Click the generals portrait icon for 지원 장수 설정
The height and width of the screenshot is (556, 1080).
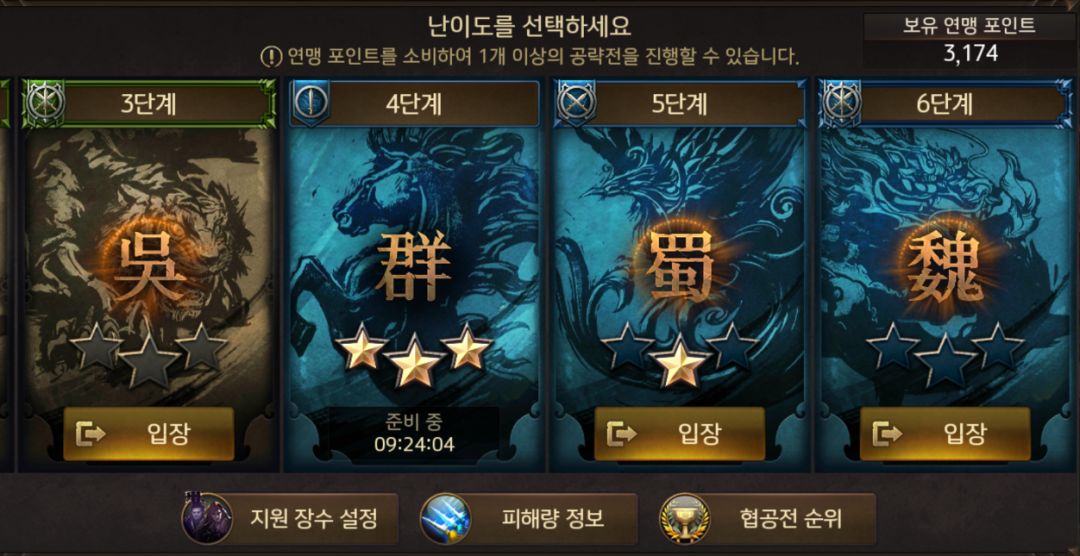[x=207, y=519]
